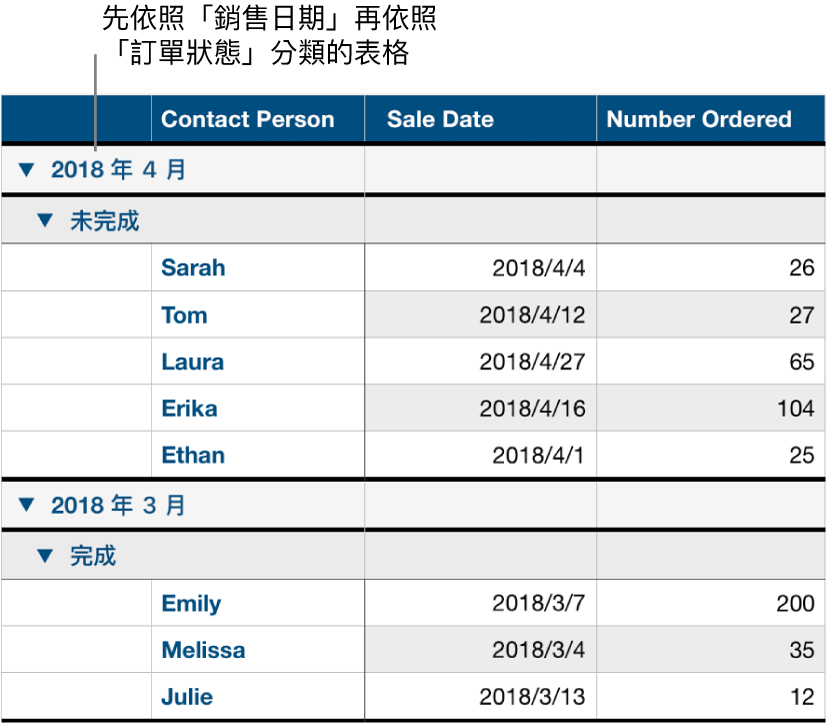Collapse the 2018 年 4 月 group
This screenshot has height=724, width=827.
[26, 169]
